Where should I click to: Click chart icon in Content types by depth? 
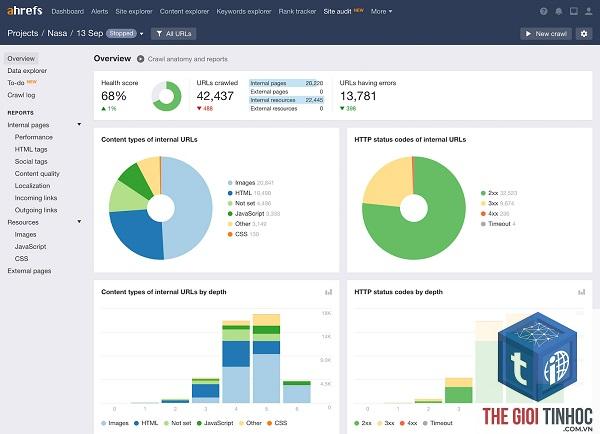[x=328, y=292]
